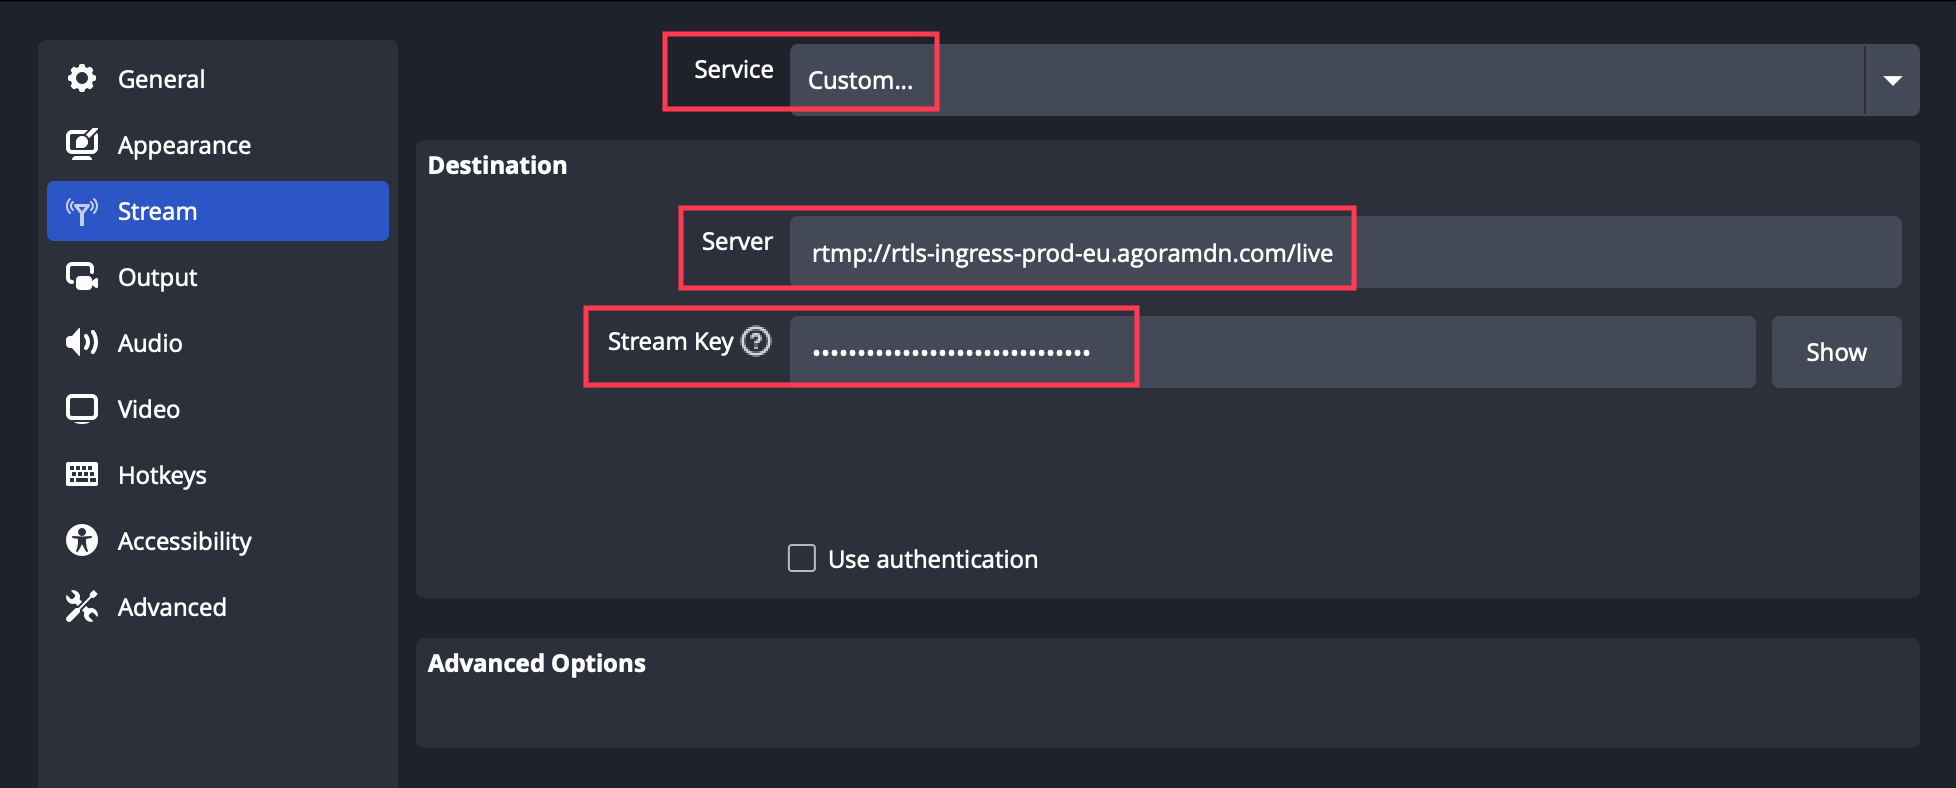Screen dimensions: 1956x788
Task: Click the Accessibility person icon
Action: [x=82, y=541]
